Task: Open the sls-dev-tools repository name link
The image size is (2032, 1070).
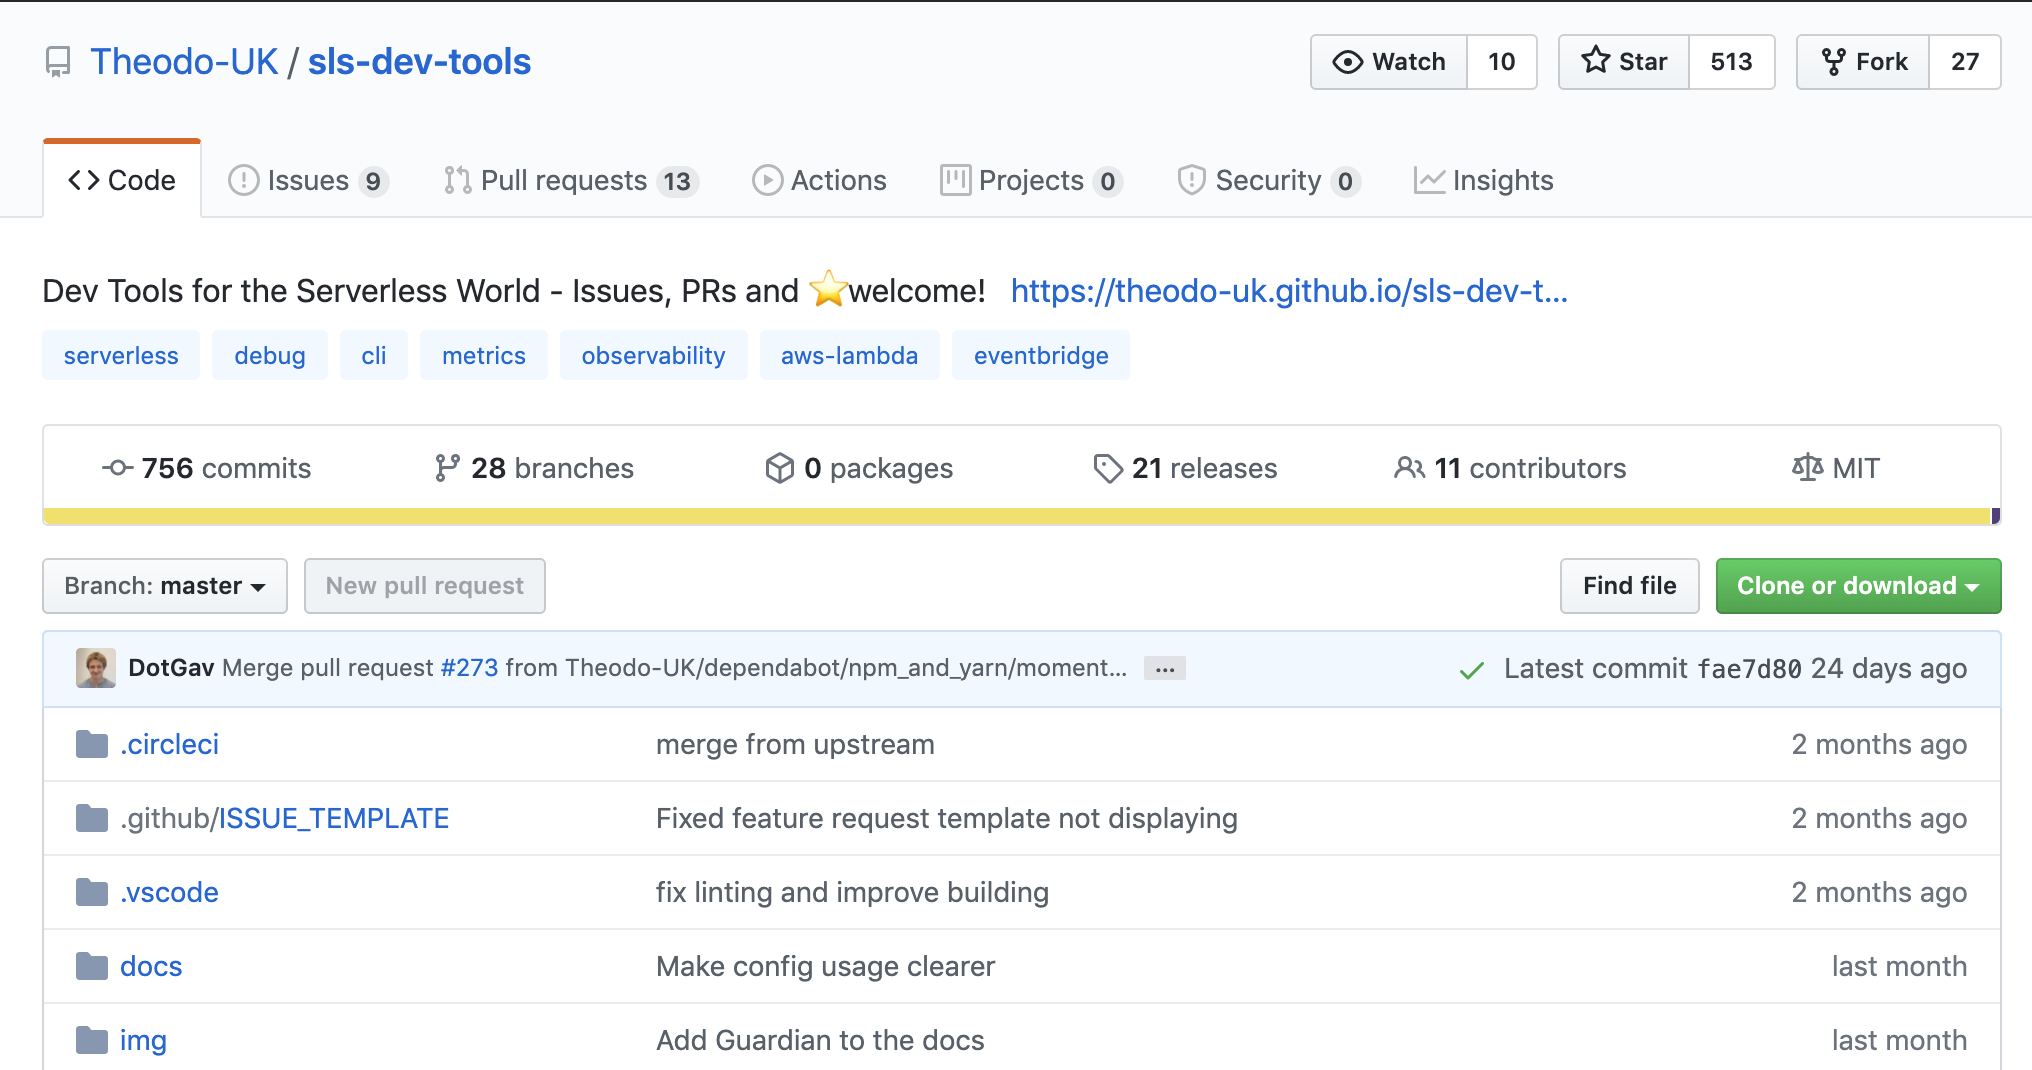Action: (419, 62)
